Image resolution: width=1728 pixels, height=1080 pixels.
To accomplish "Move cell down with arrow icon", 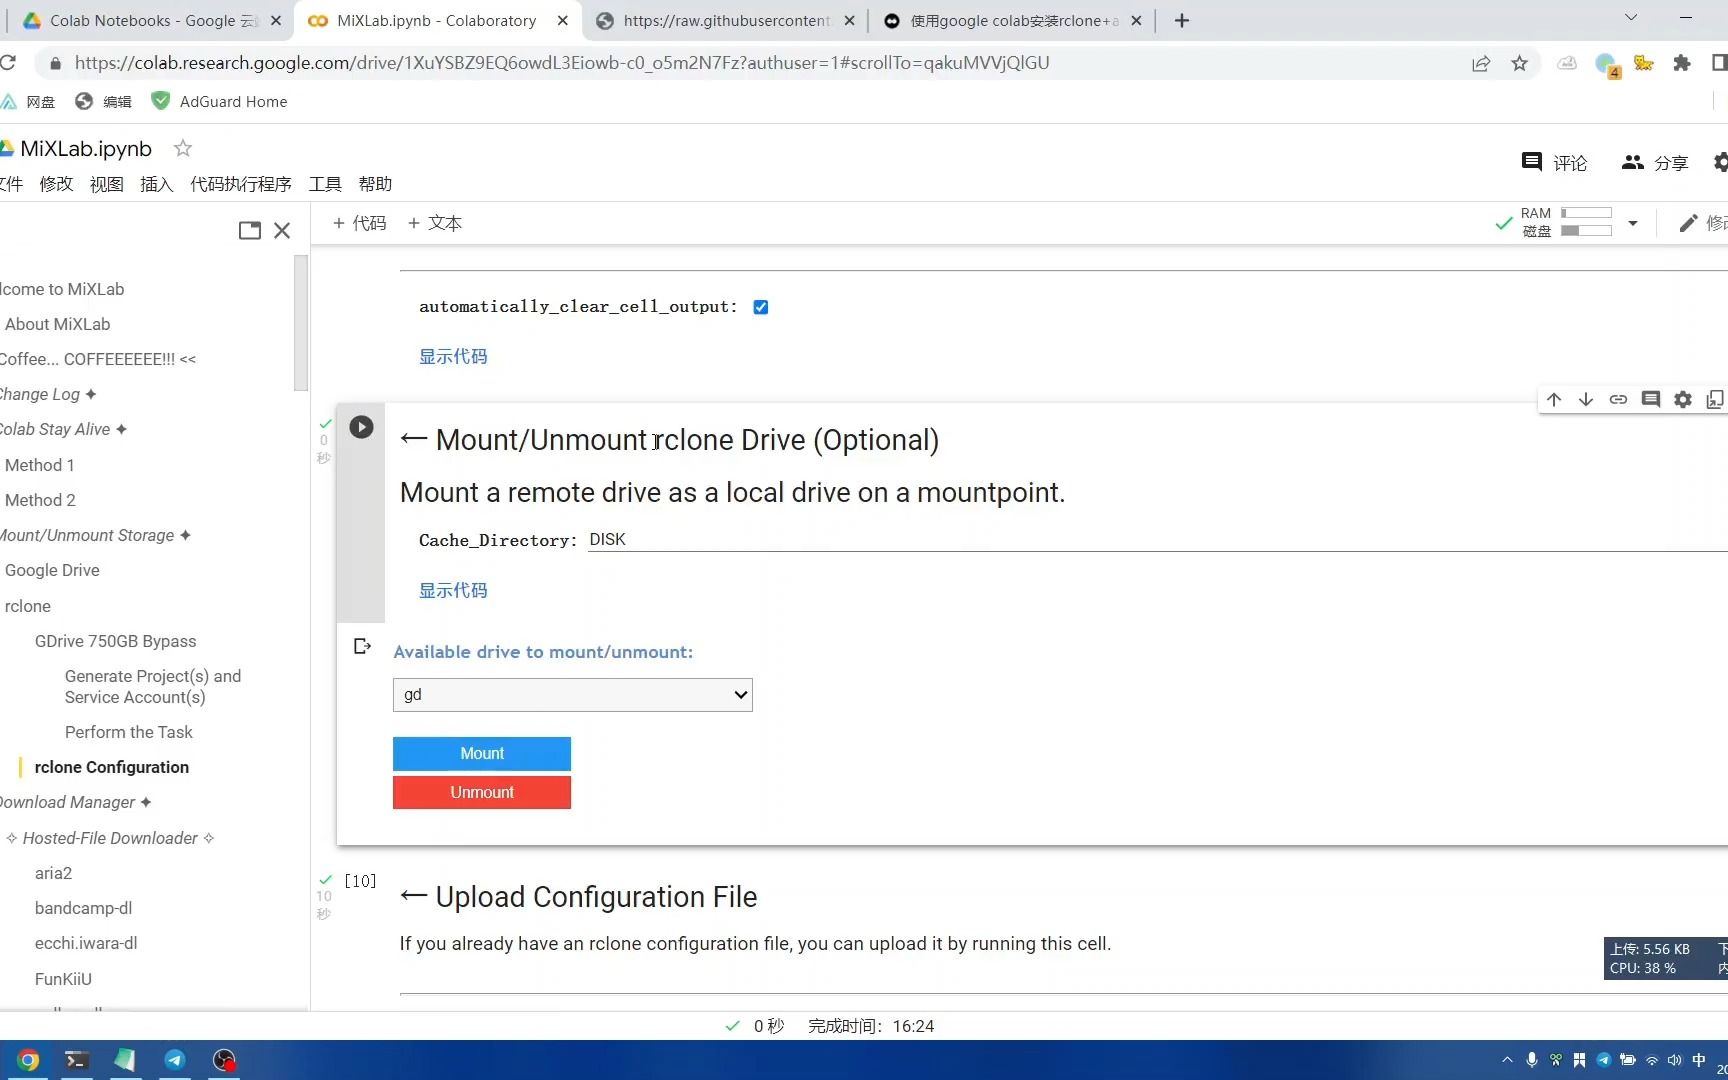I will (1586, 400).
